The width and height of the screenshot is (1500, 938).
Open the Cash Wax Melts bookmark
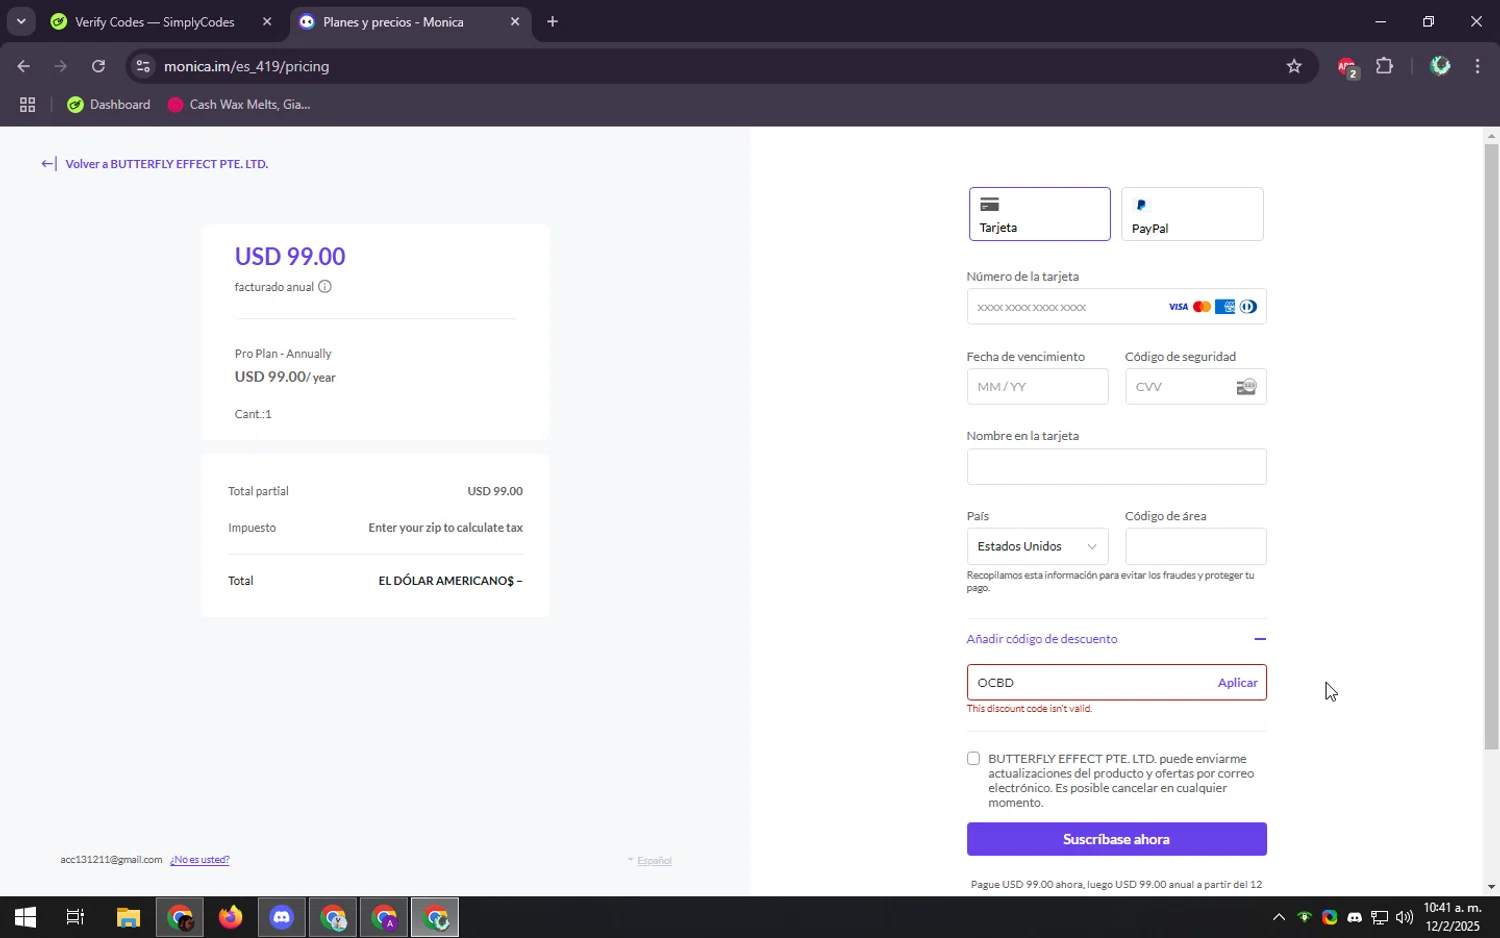[239, 104]
